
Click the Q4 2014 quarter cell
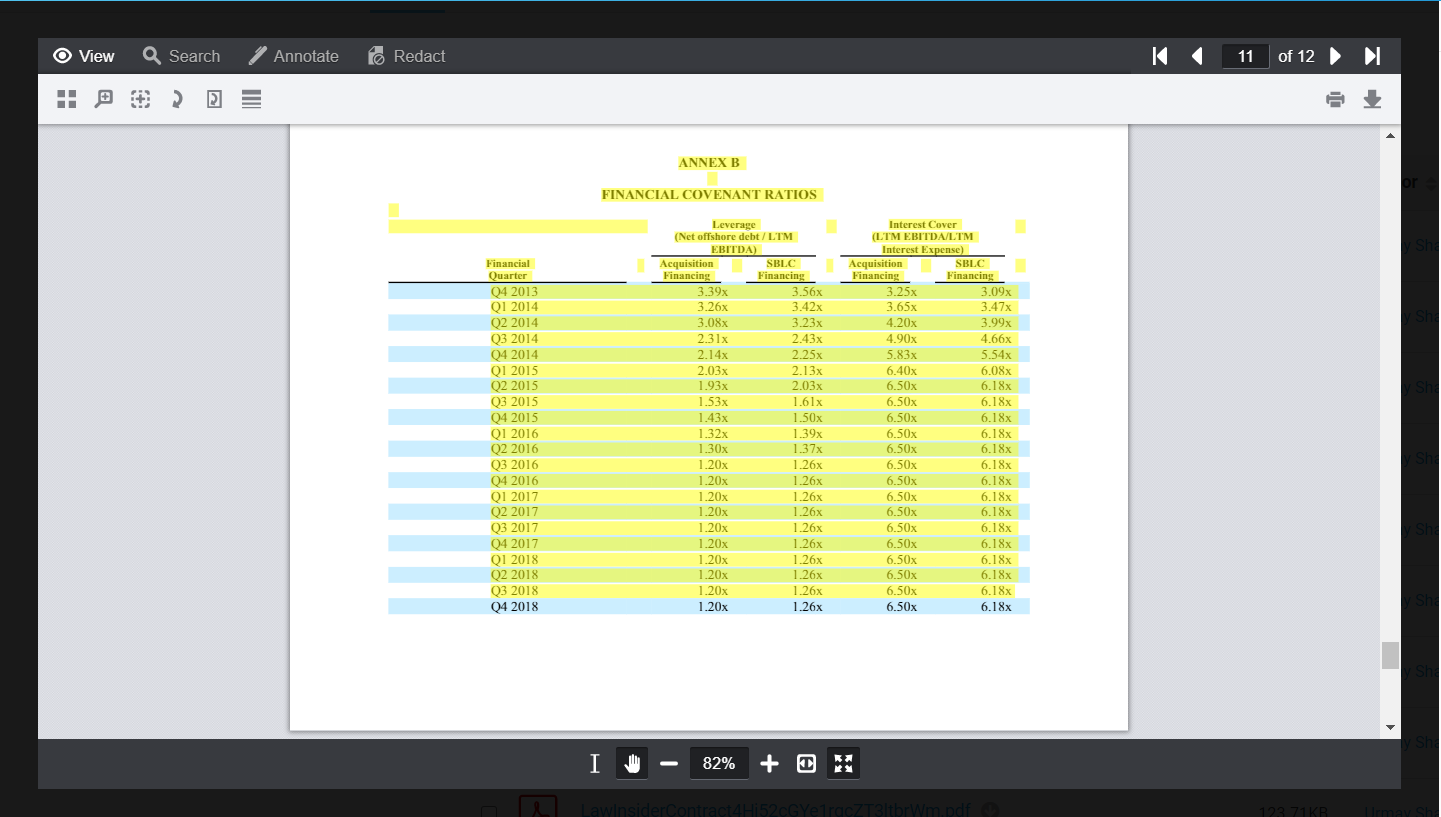tap(514, 355)
